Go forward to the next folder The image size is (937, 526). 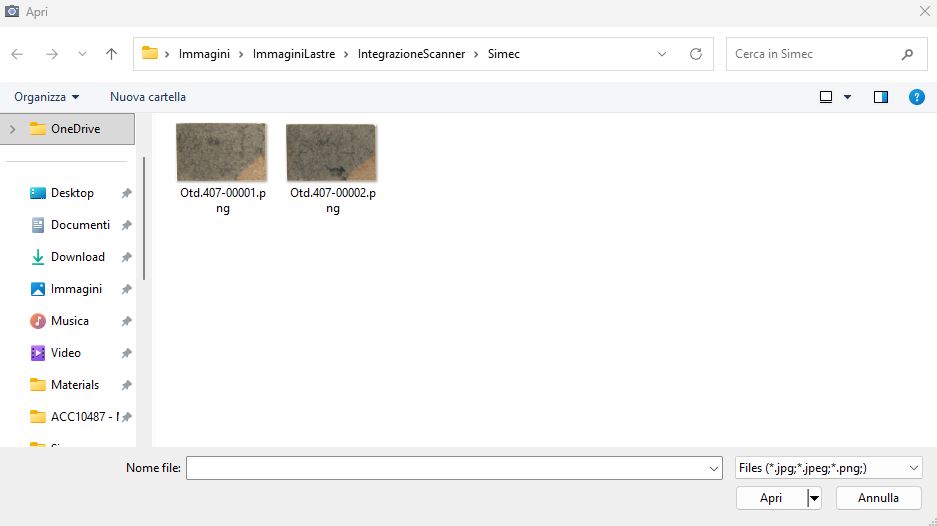(x=52, y=54)
